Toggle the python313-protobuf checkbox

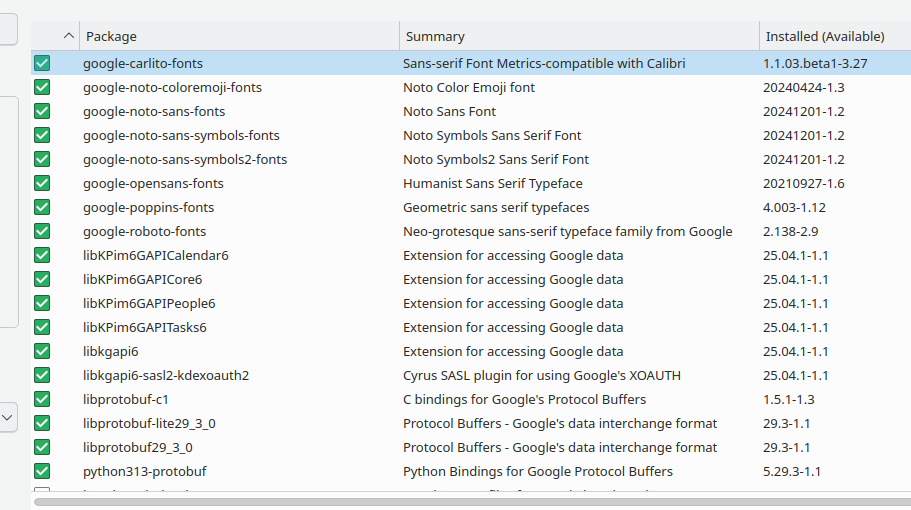[42, 471]
